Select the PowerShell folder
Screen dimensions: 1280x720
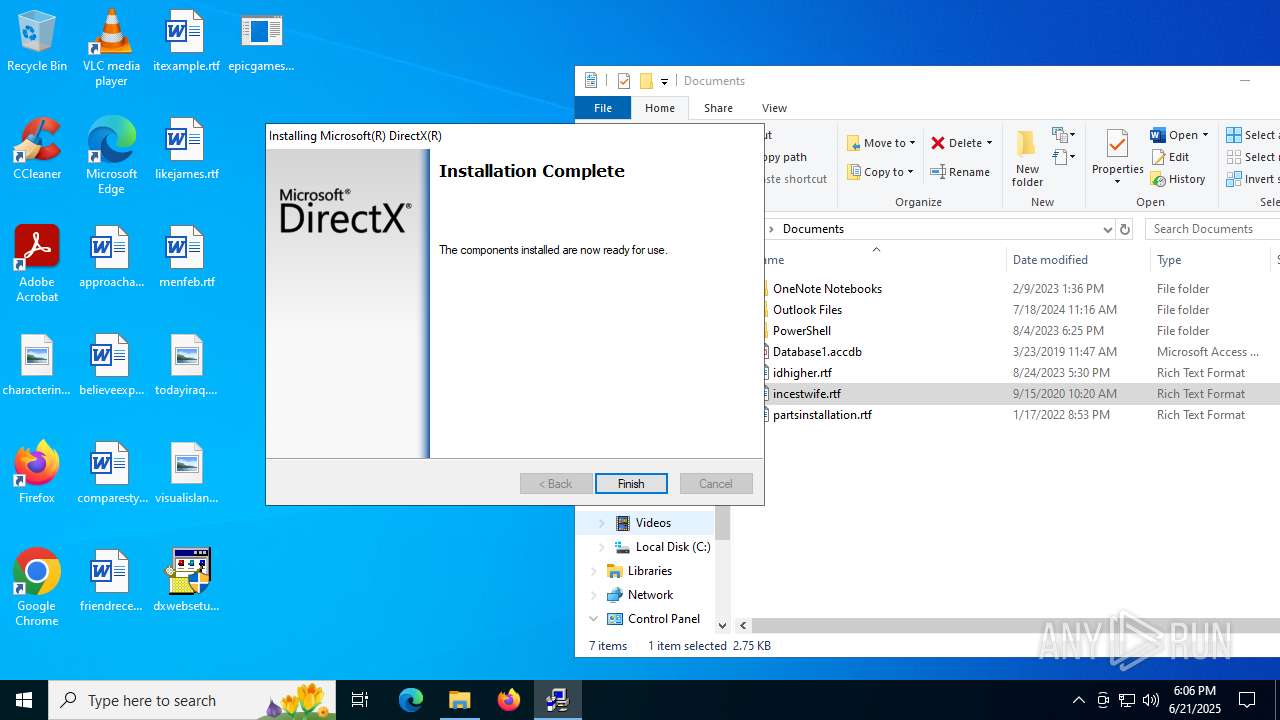[x=801, y=331]
